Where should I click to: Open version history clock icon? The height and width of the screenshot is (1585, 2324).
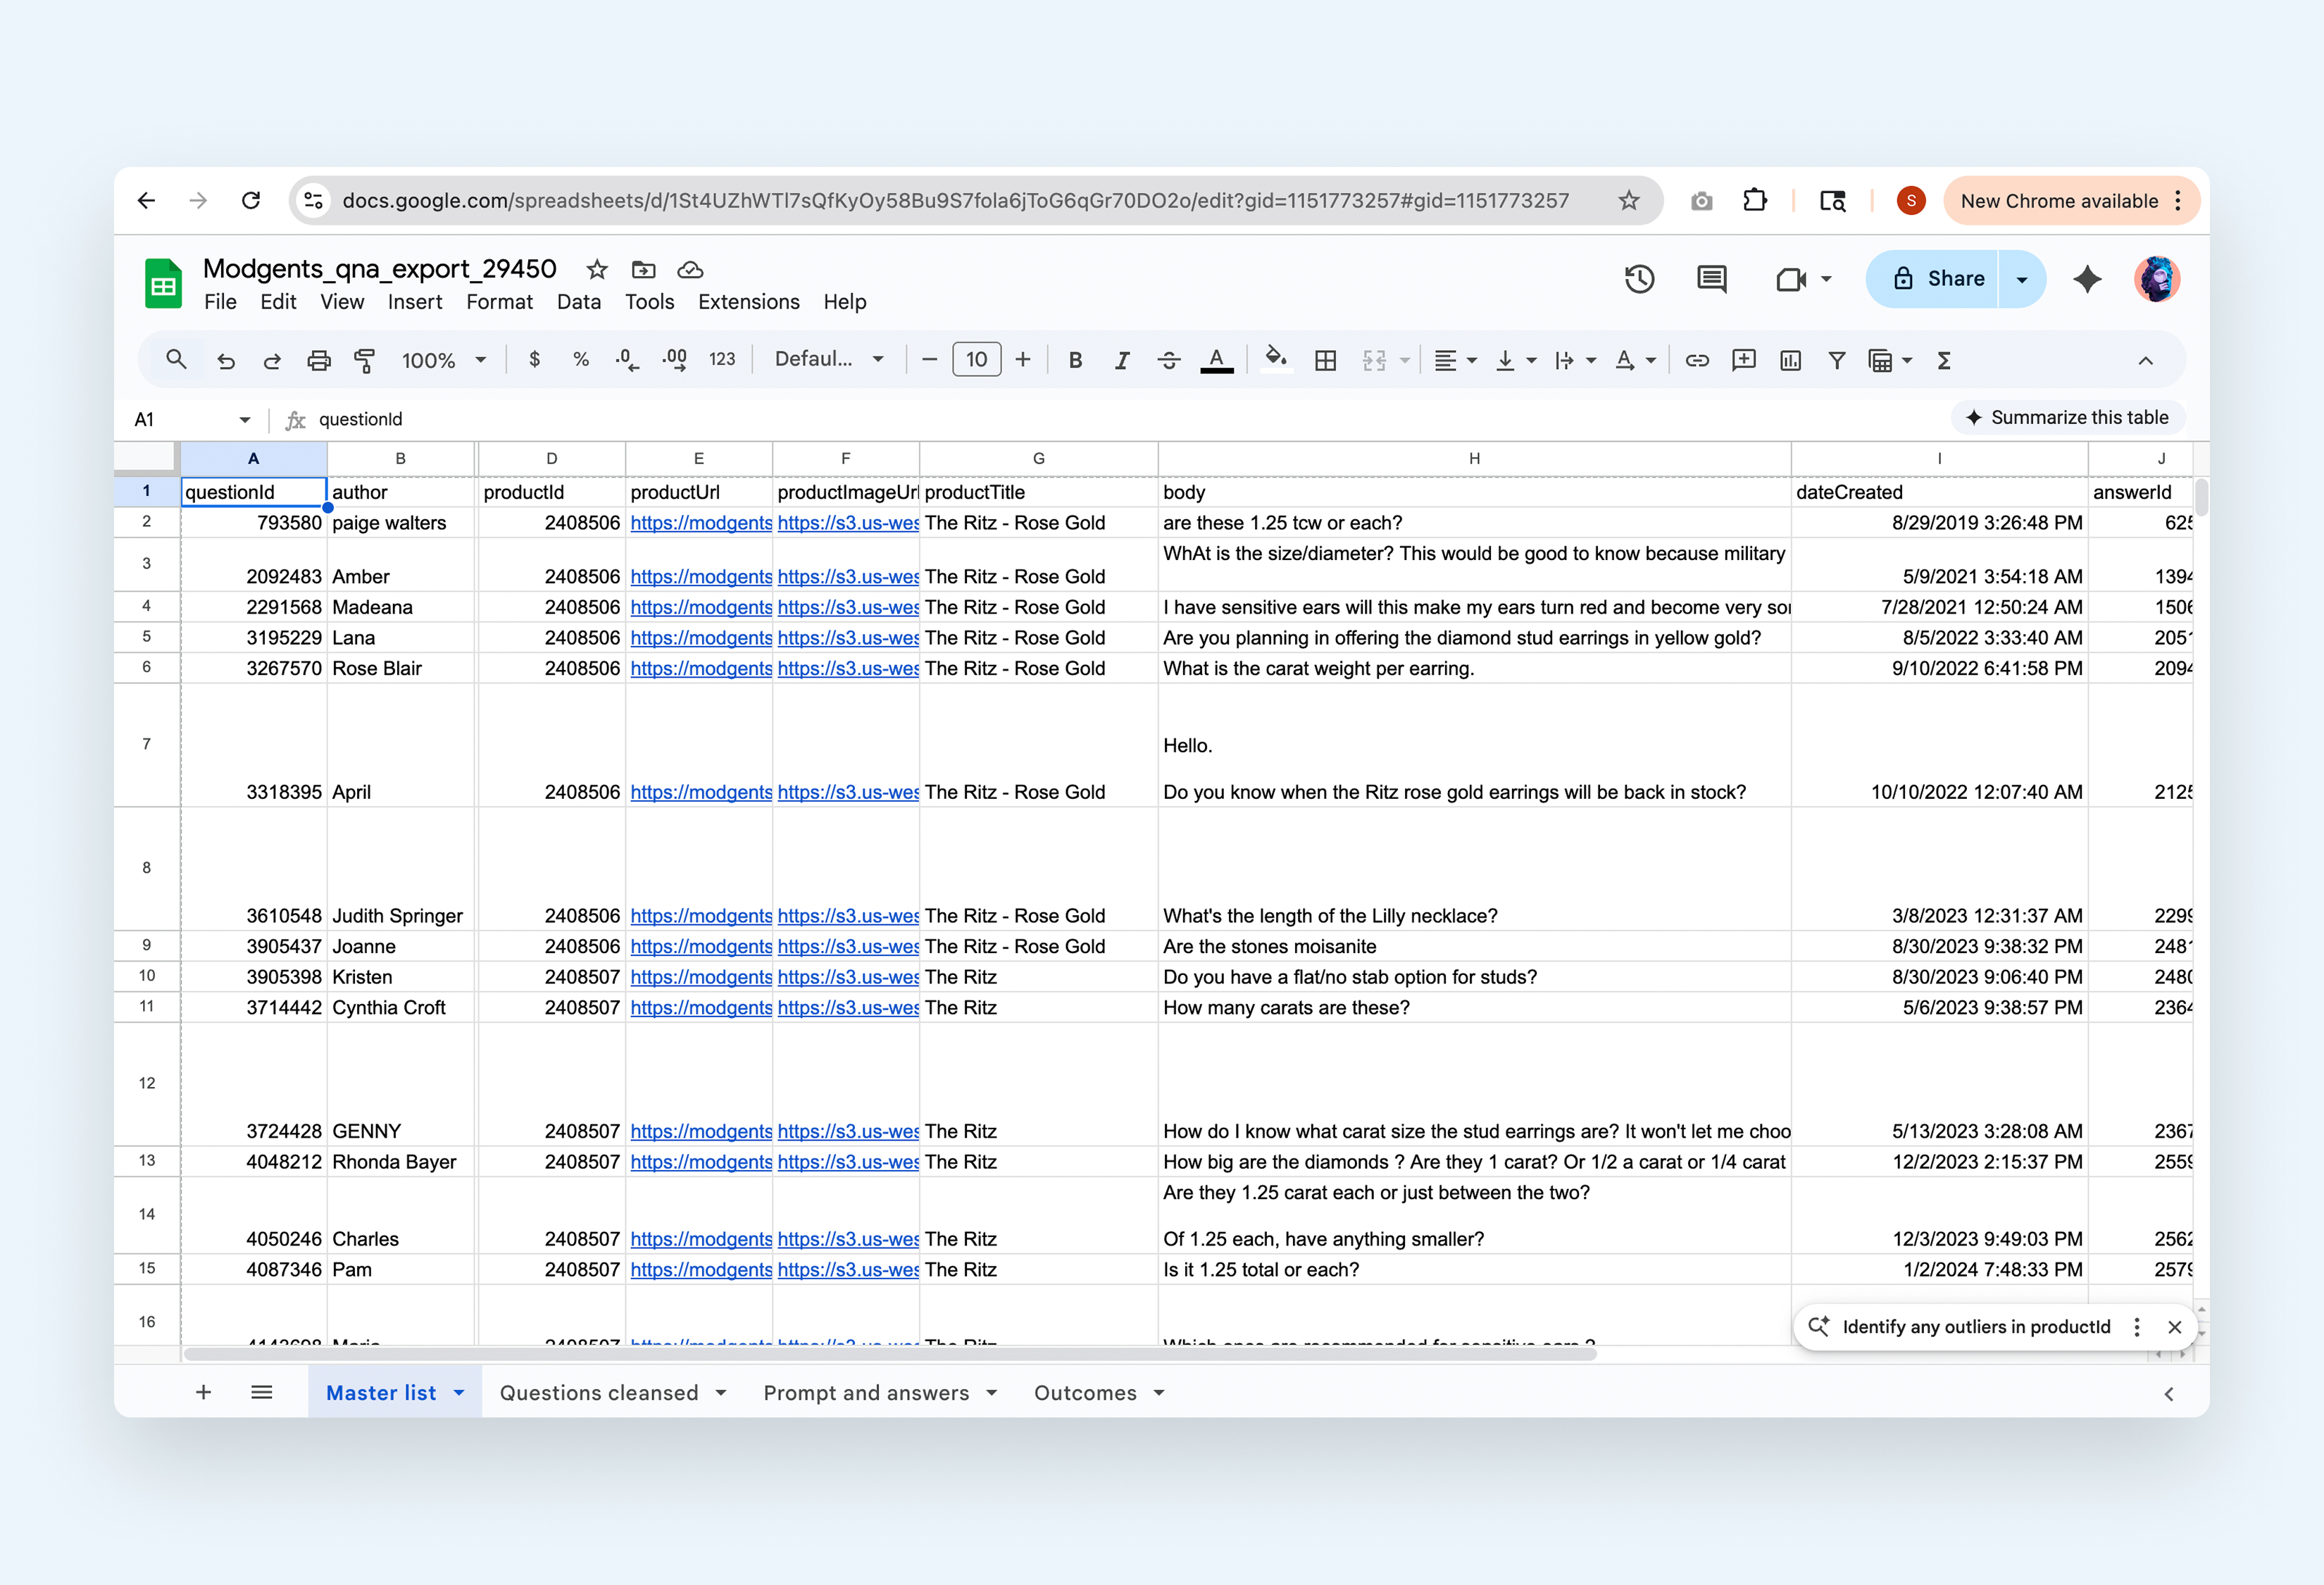1639,279
